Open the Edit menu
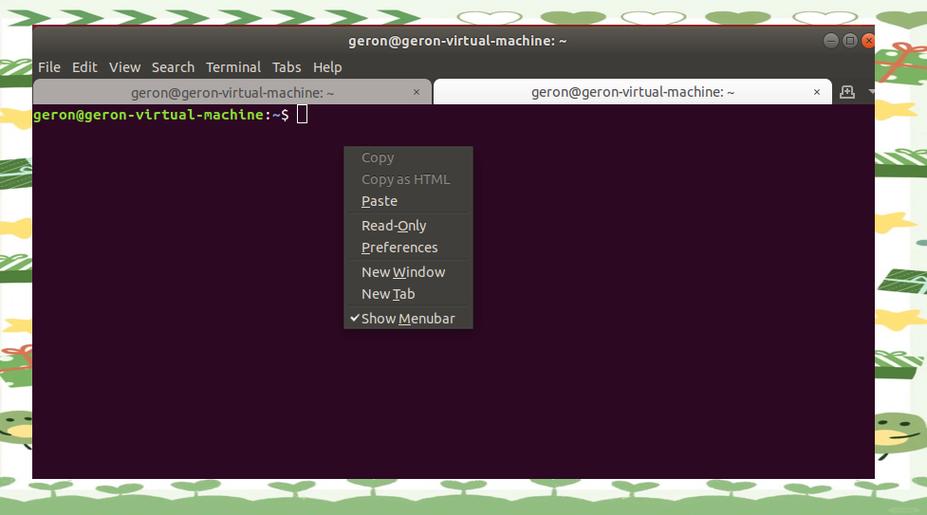Screen dimensions: 927x515 point(85,67)
